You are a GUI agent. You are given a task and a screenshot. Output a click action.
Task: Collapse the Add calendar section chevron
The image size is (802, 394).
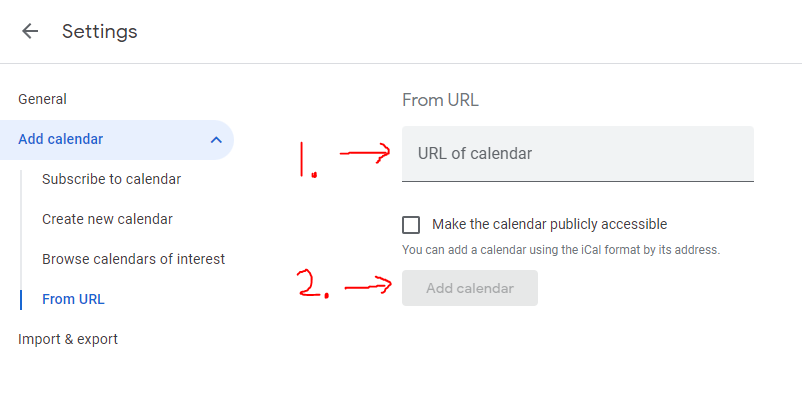(x=216, y=140)
